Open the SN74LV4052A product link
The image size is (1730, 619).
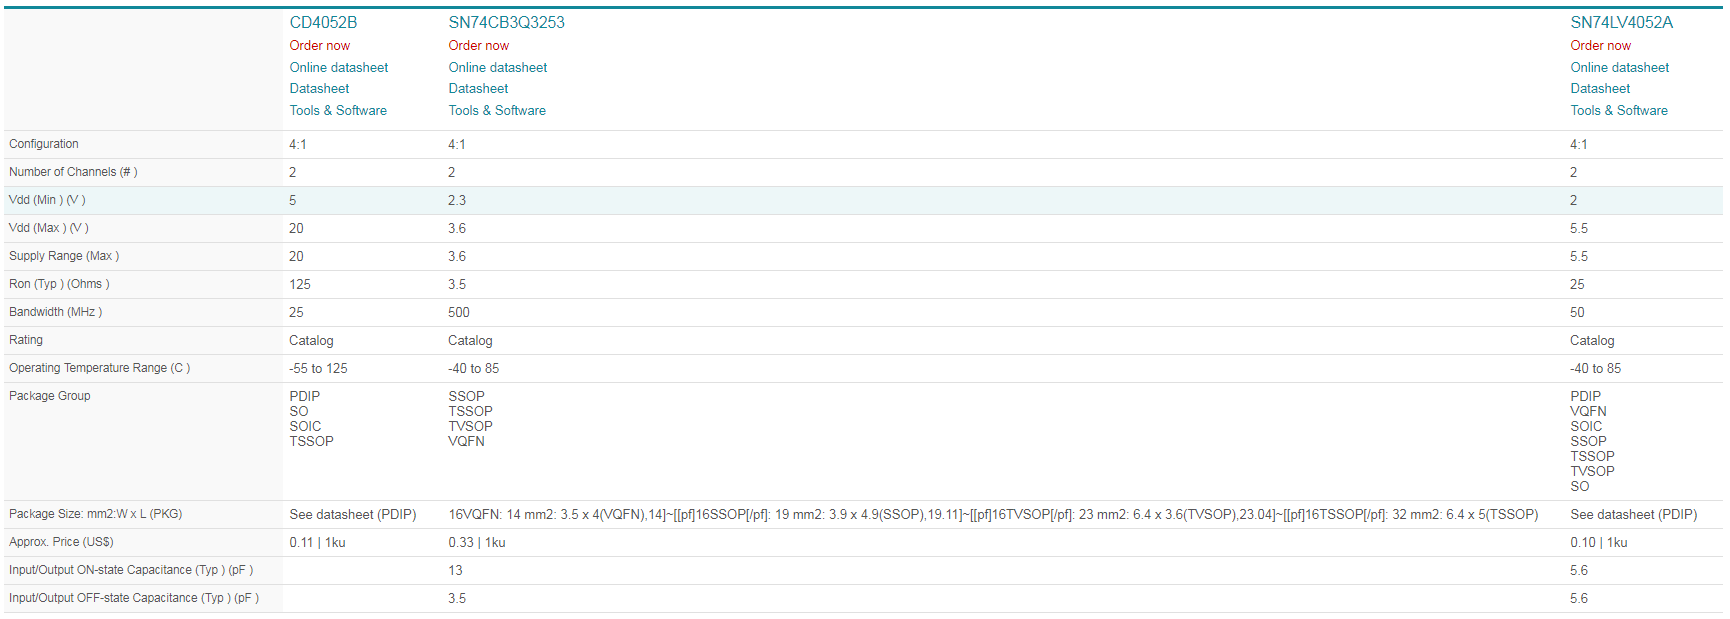[x=1621, y=22]
